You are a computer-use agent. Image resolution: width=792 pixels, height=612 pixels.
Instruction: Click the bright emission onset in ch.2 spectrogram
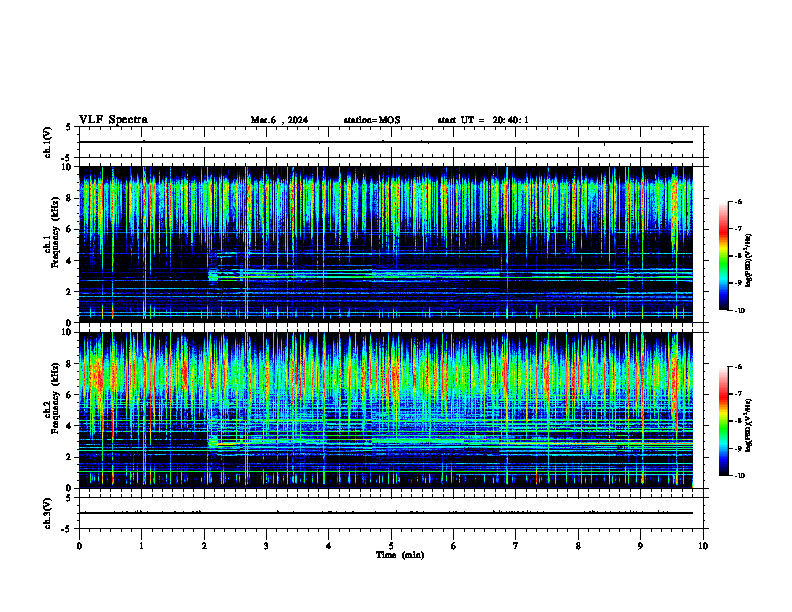213,442
